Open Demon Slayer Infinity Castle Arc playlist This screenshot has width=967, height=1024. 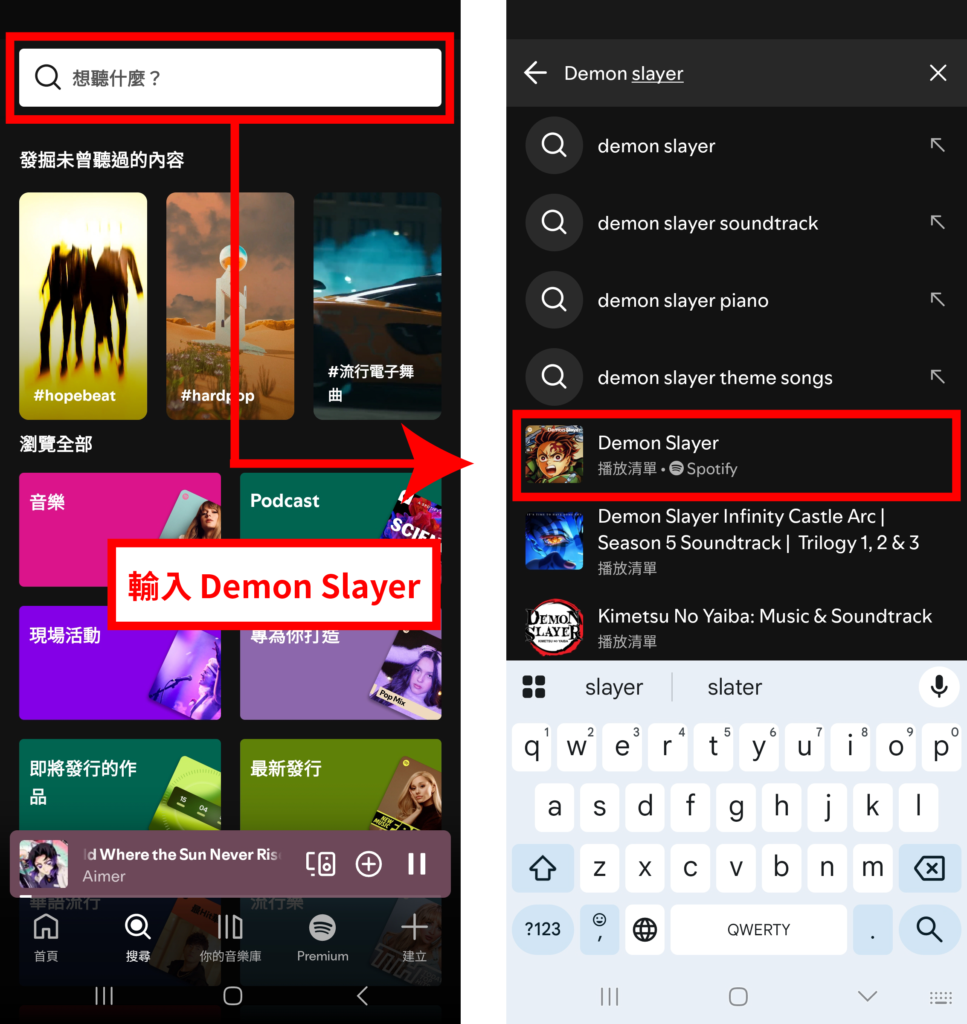[736, 541]
